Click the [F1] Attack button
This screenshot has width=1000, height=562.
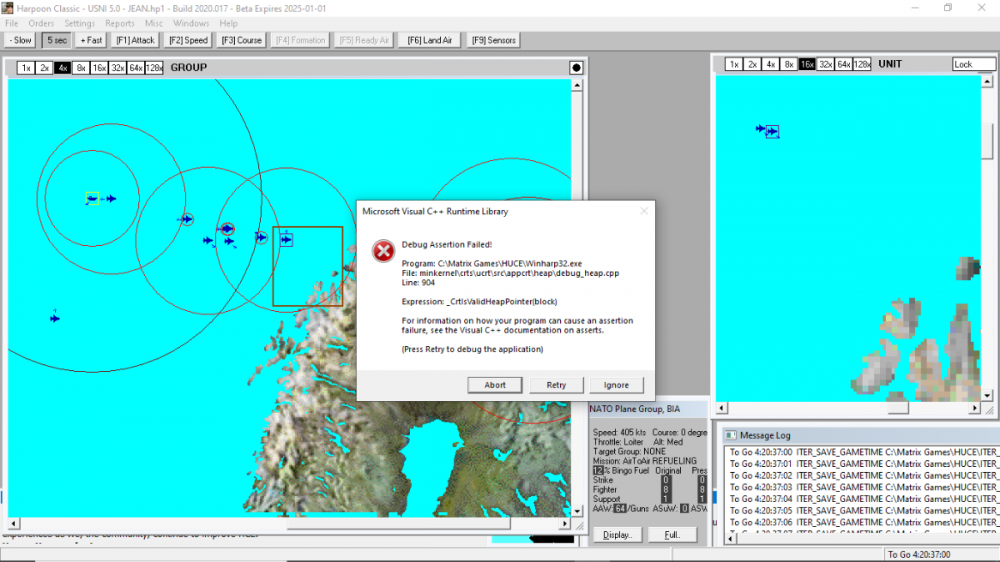[x=135, y=40]
